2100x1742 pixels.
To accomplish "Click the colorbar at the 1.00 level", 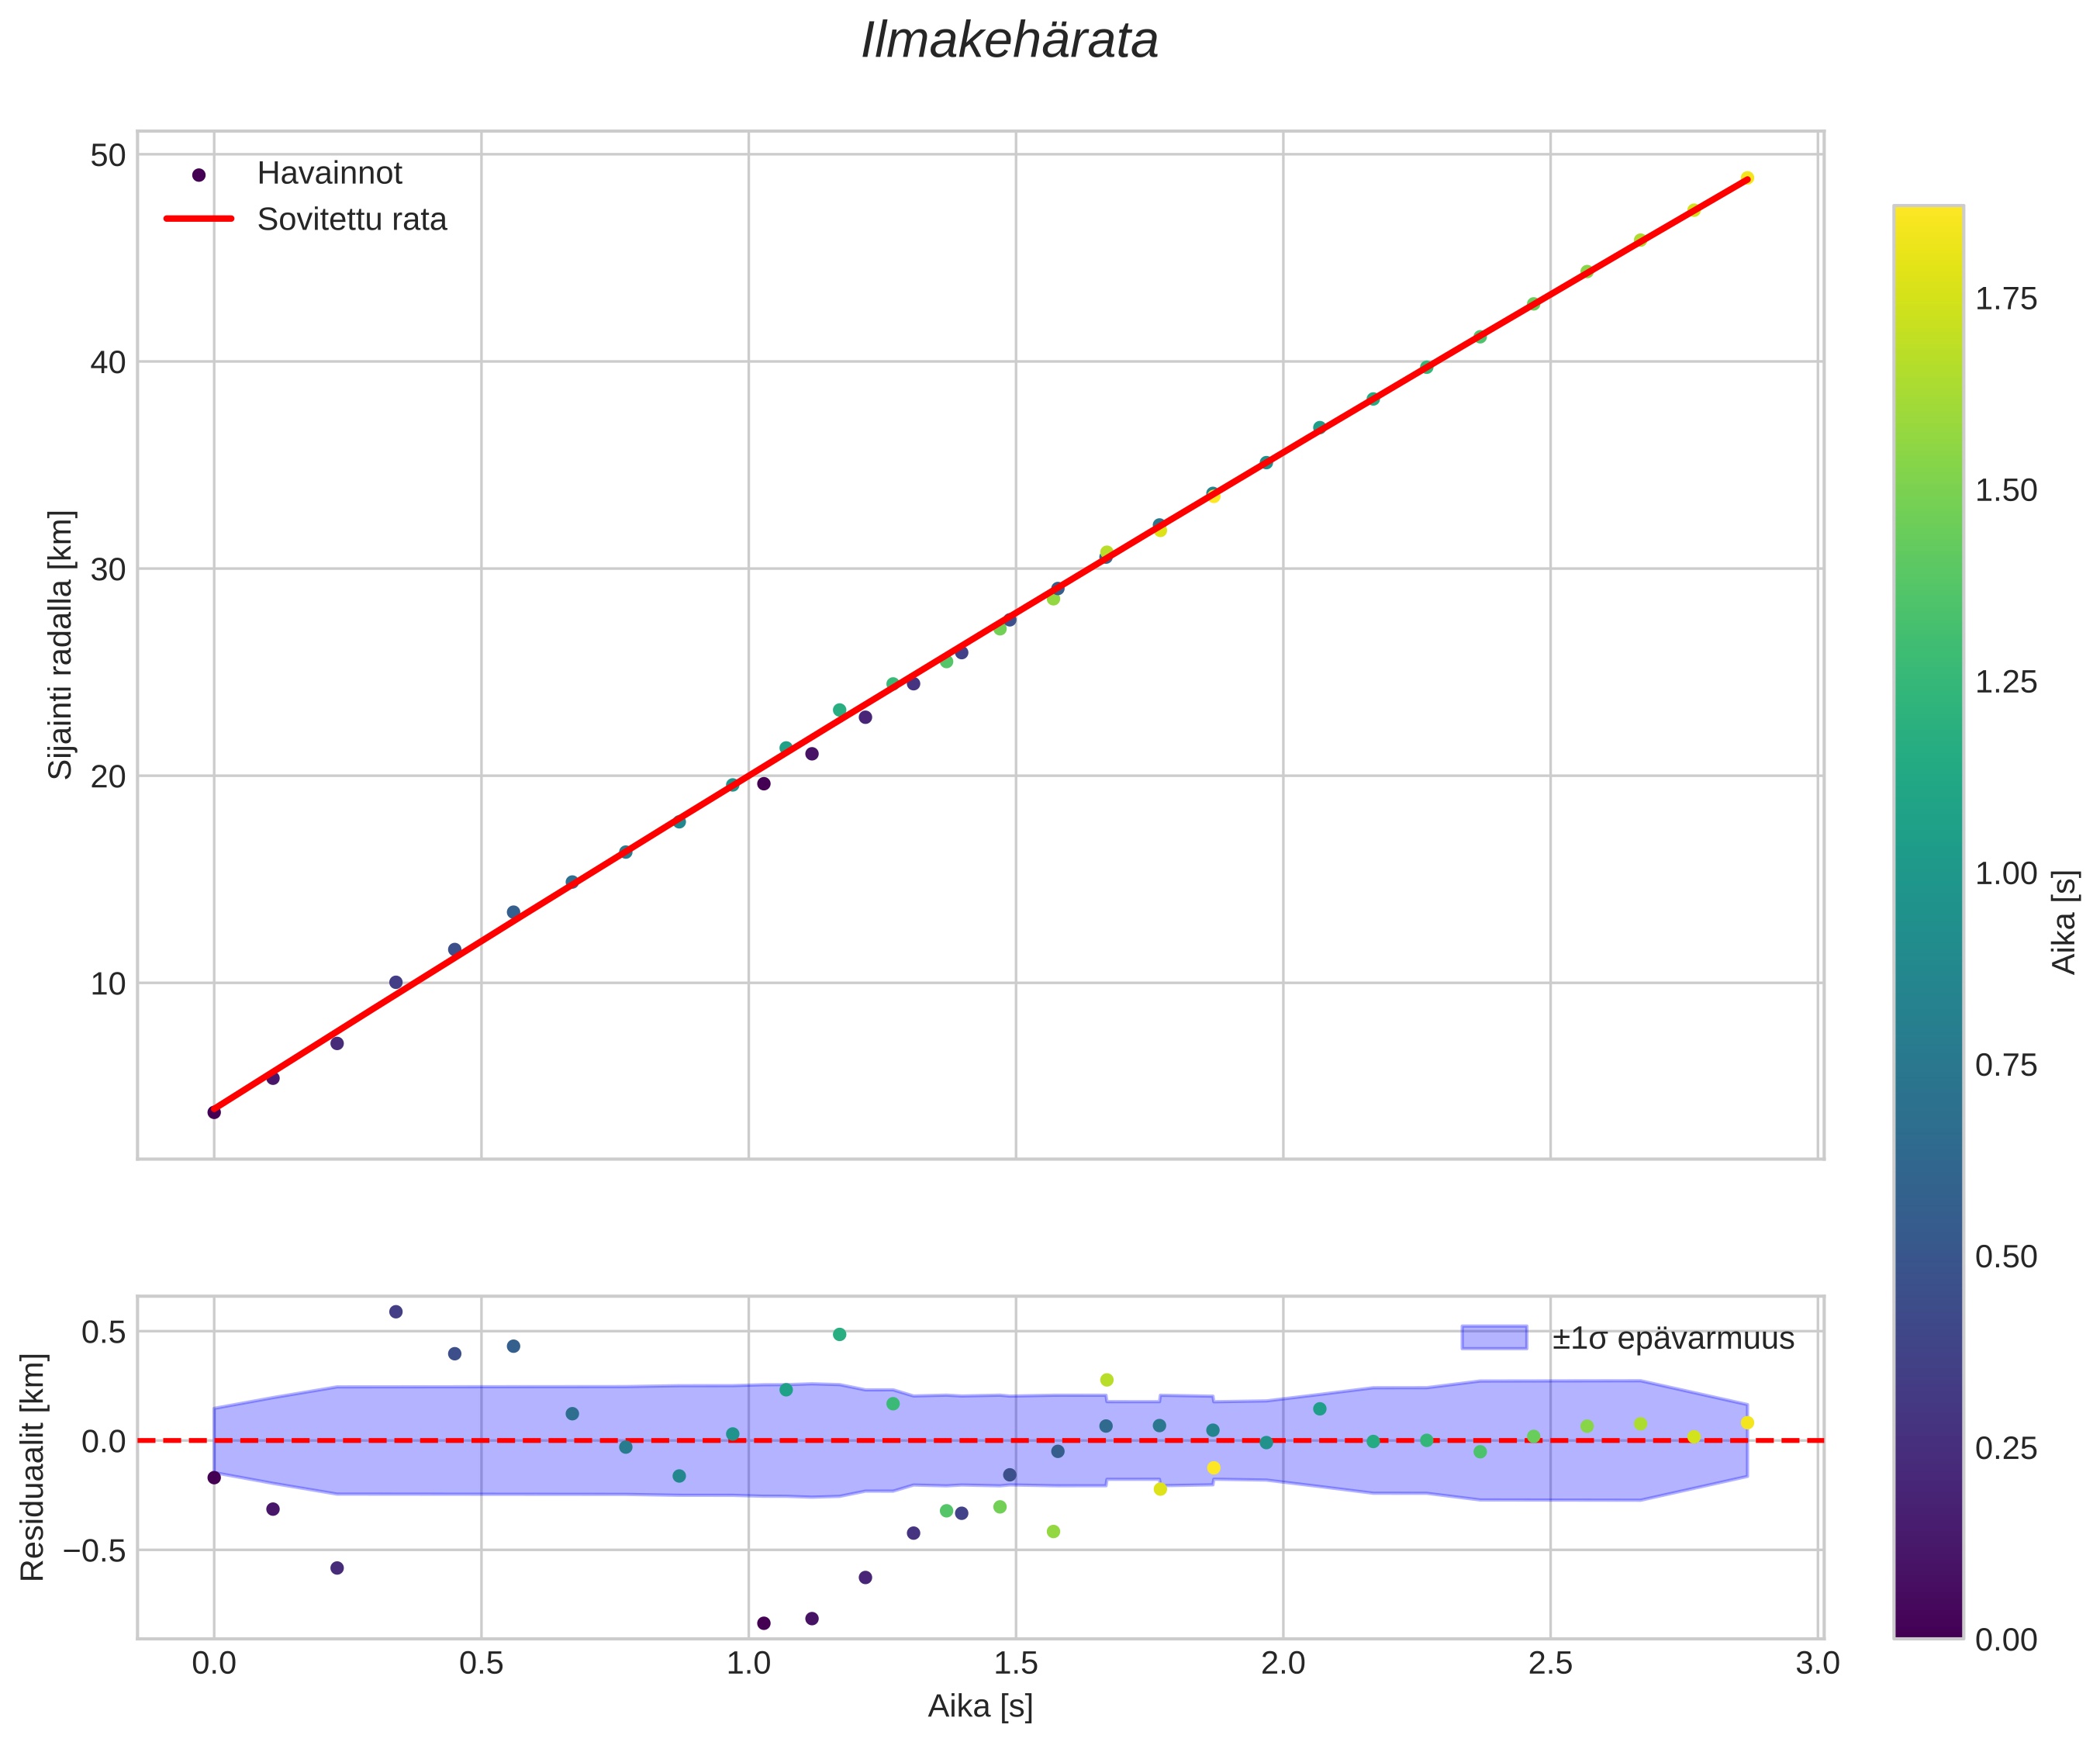I will 1928,874.
